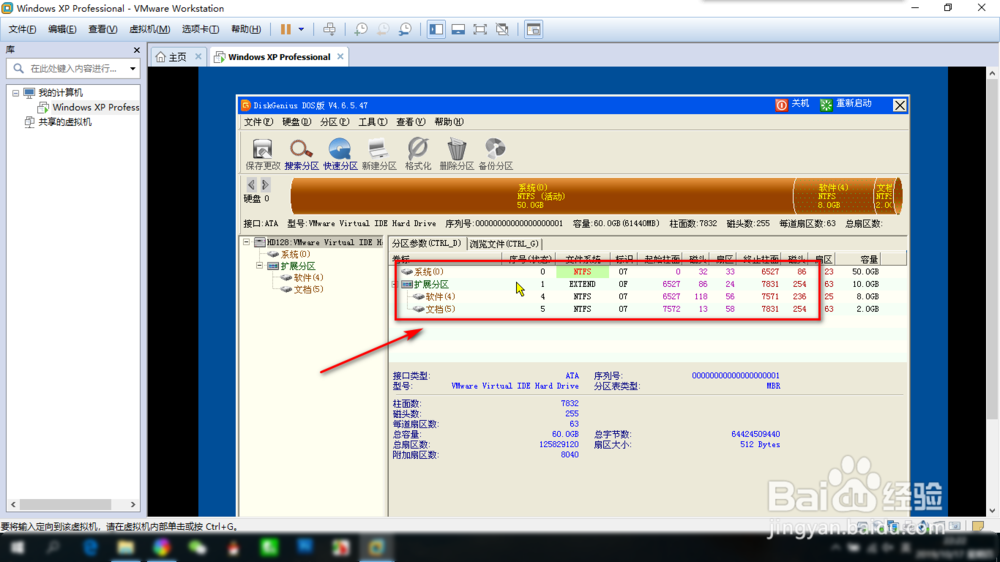This screenshot has height=562, width=1000.
Task: Open VMware 选项卡(T) menu
Action: [x=200, y=29]
